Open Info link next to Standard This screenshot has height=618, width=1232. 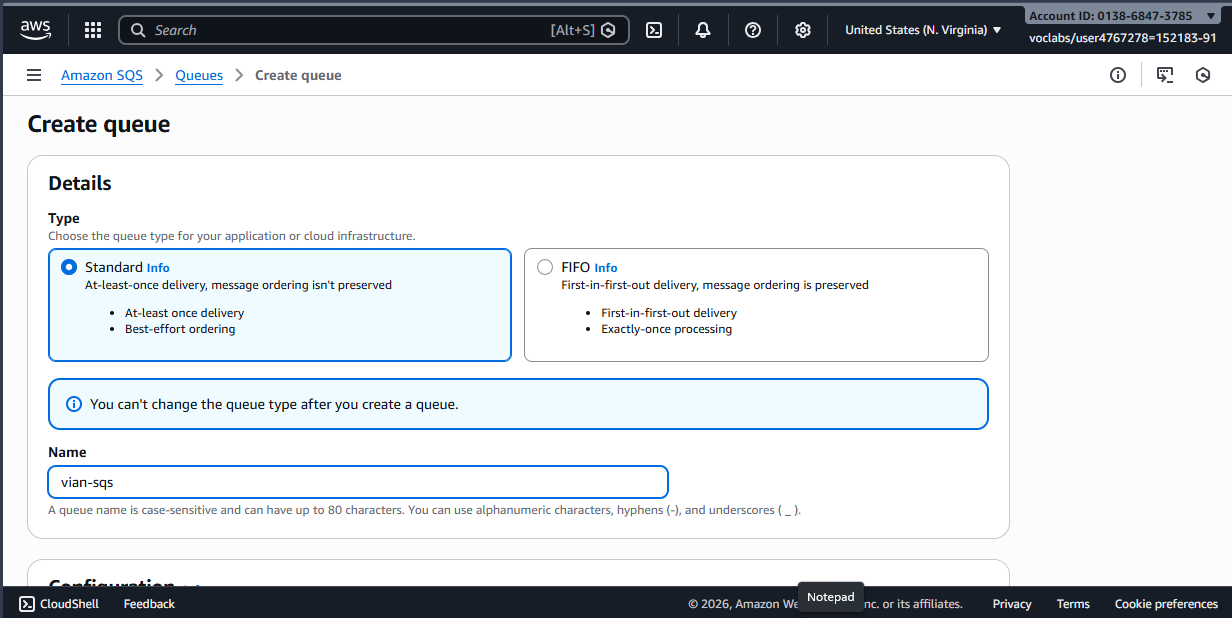(158, 268)
